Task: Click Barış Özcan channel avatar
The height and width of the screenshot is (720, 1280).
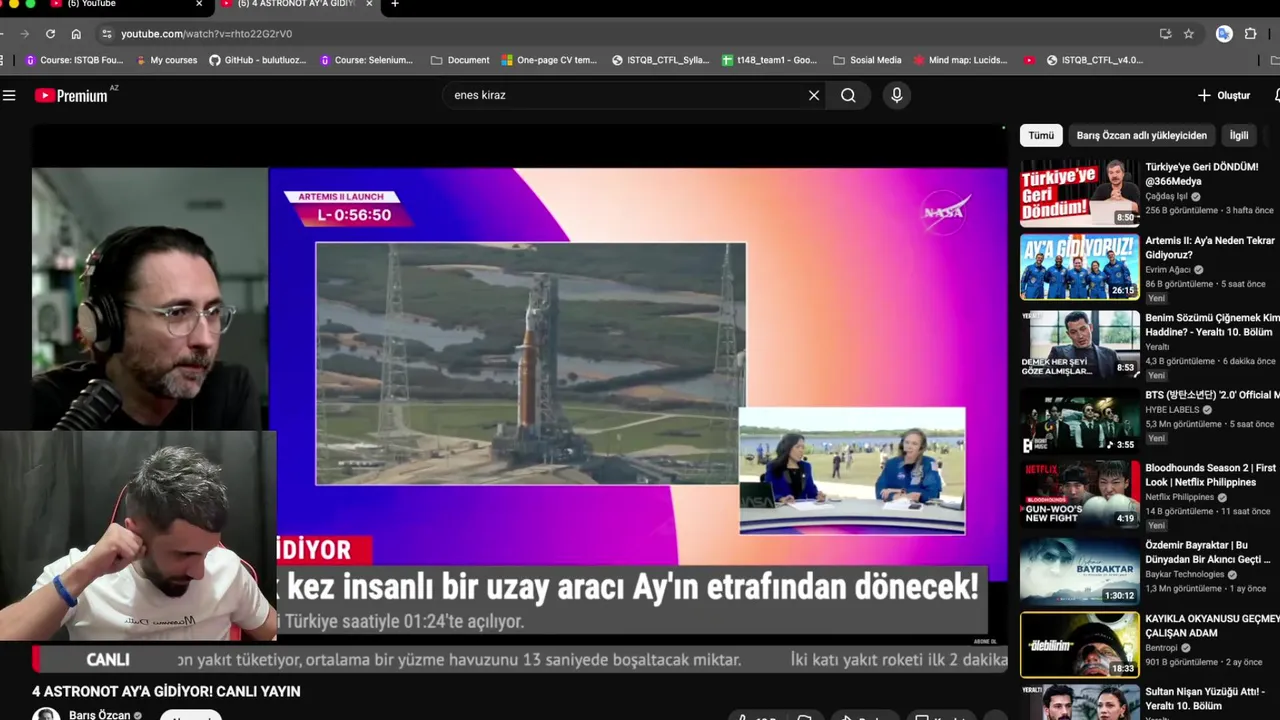Action: 46,714
